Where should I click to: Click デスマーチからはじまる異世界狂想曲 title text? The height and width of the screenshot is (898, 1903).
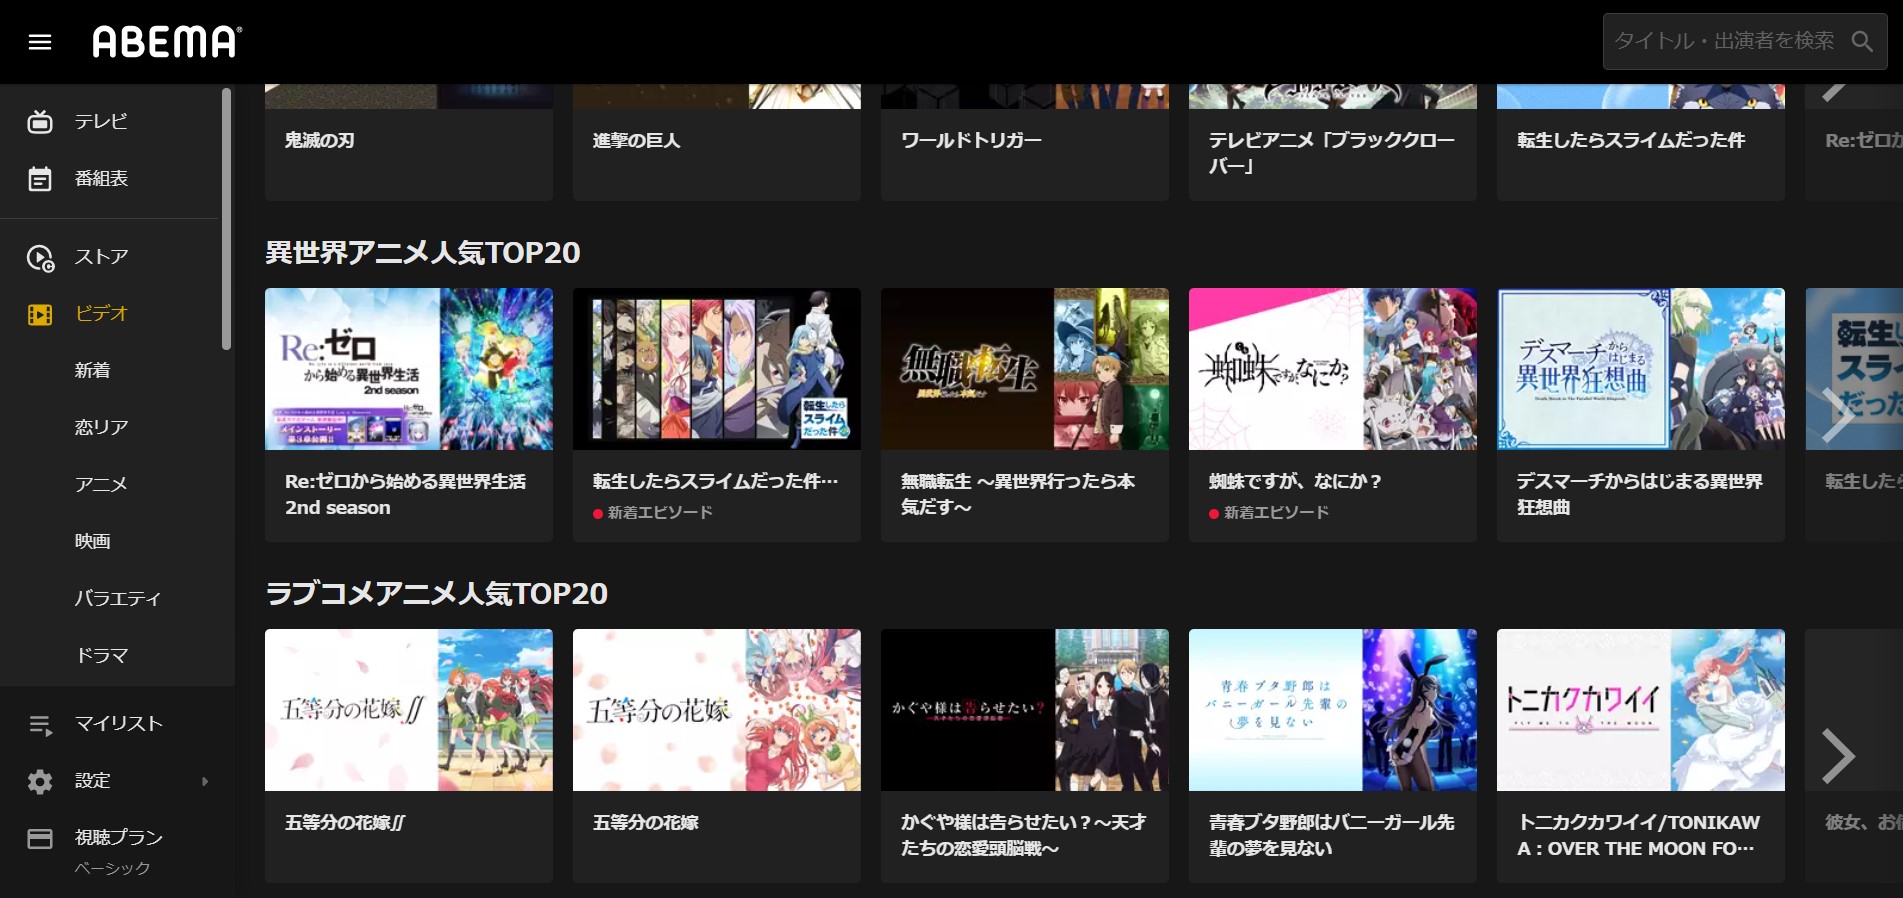click(x=1640, y=495)
